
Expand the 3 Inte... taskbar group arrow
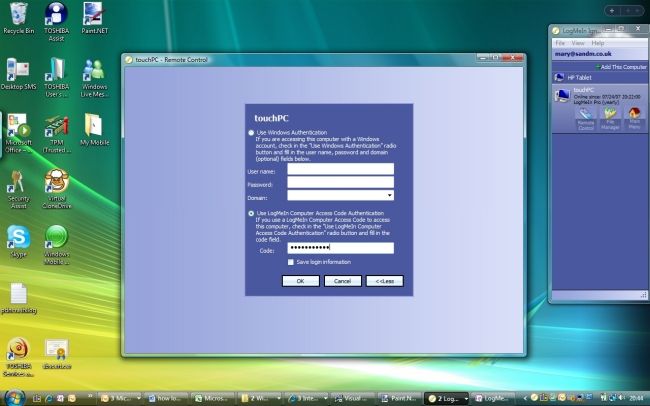325,398
